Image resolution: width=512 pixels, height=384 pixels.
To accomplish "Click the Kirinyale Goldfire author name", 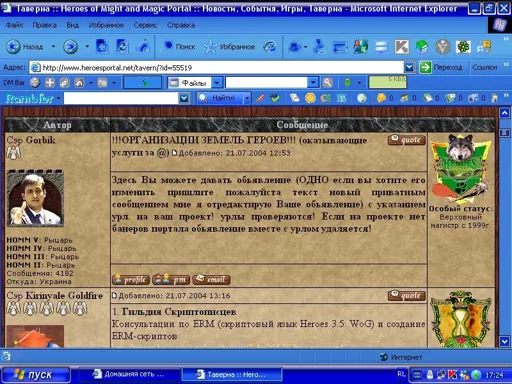I will (64, 295).
